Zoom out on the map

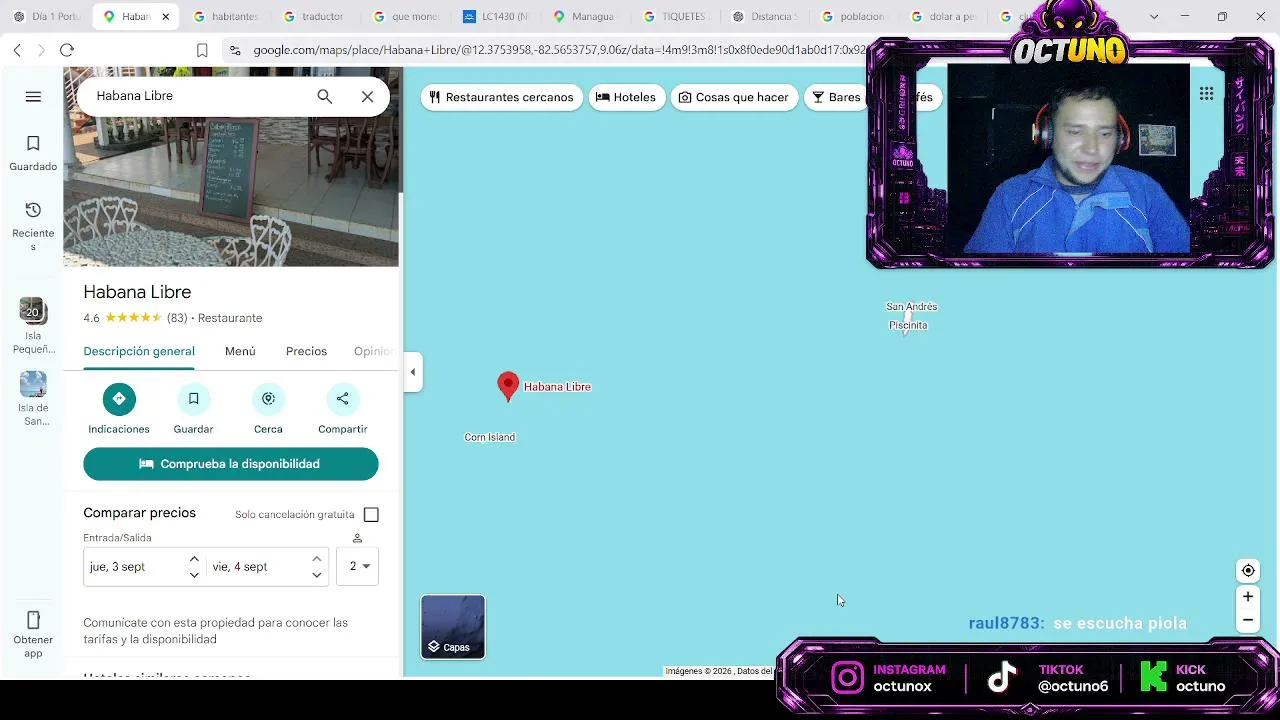pos(1247,620)
